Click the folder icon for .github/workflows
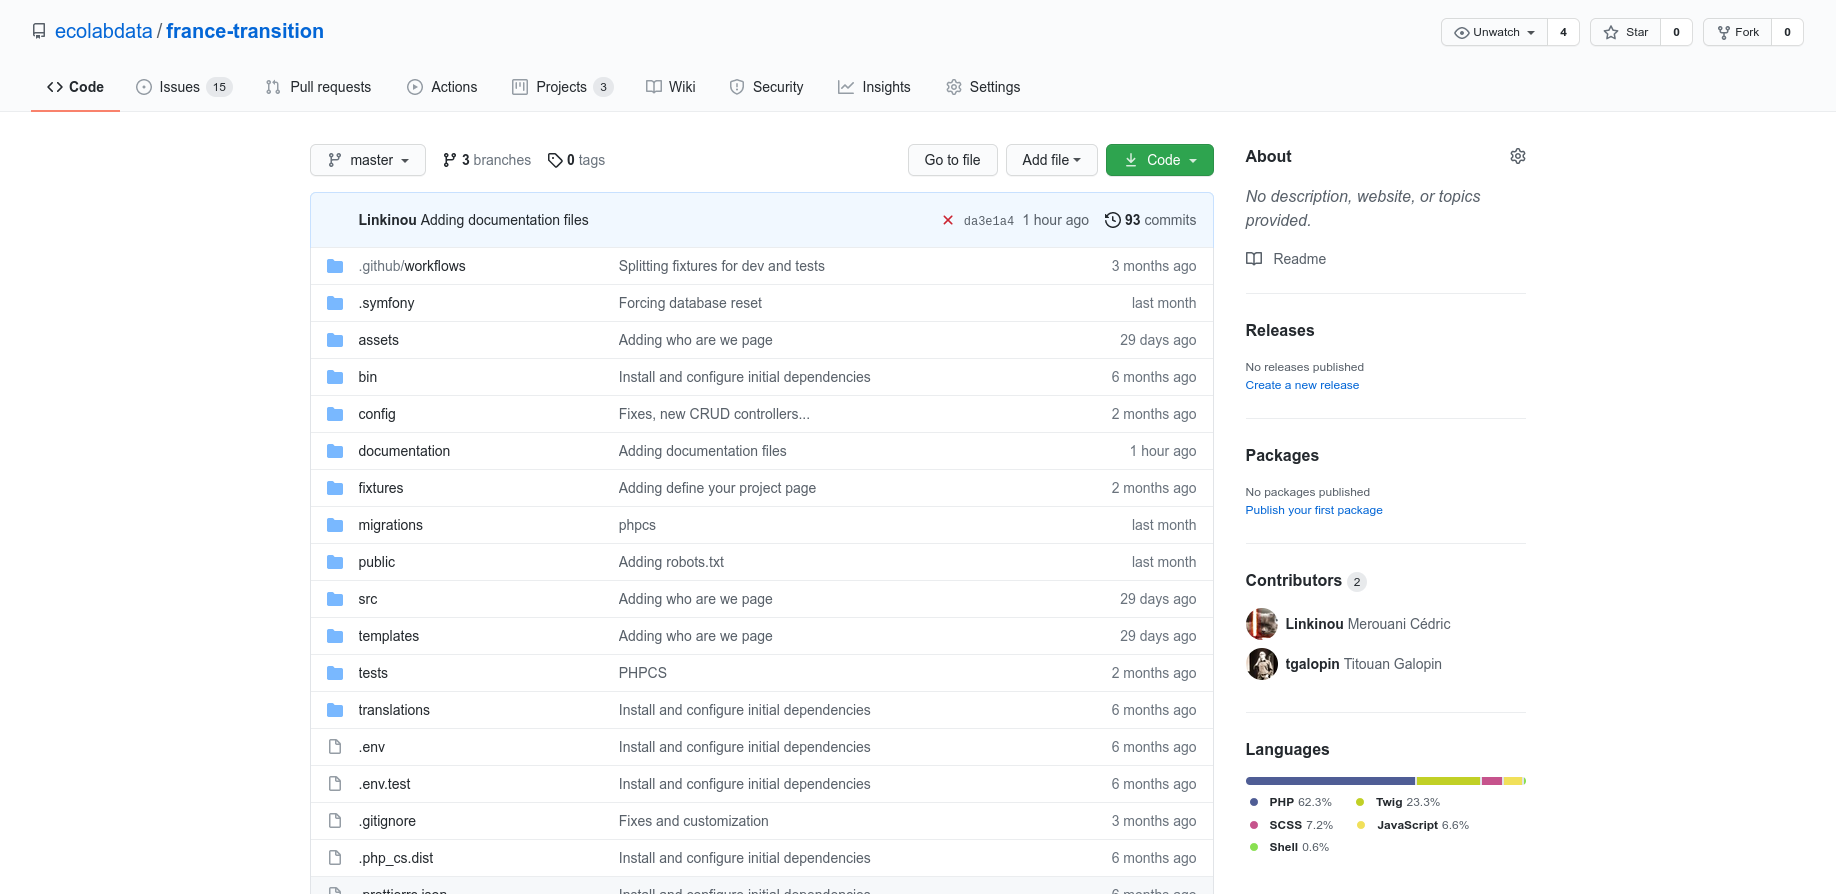 tap(335, 266)
